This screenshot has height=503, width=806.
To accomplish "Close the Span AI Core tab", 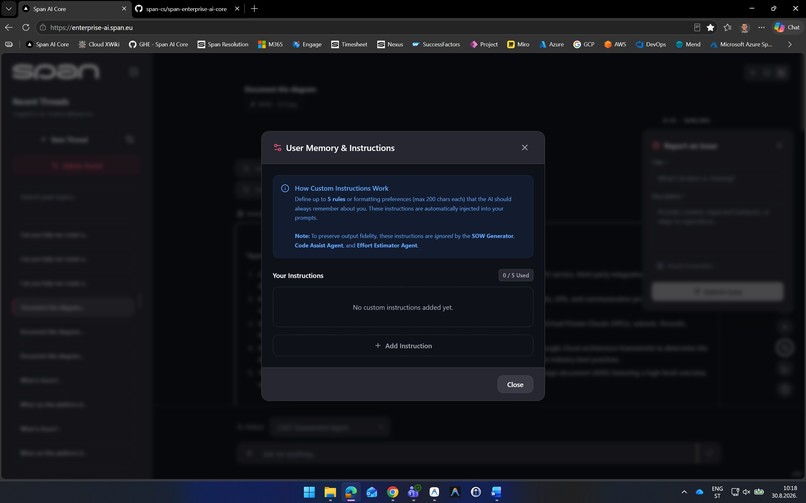I will click(x=124, y=9).
